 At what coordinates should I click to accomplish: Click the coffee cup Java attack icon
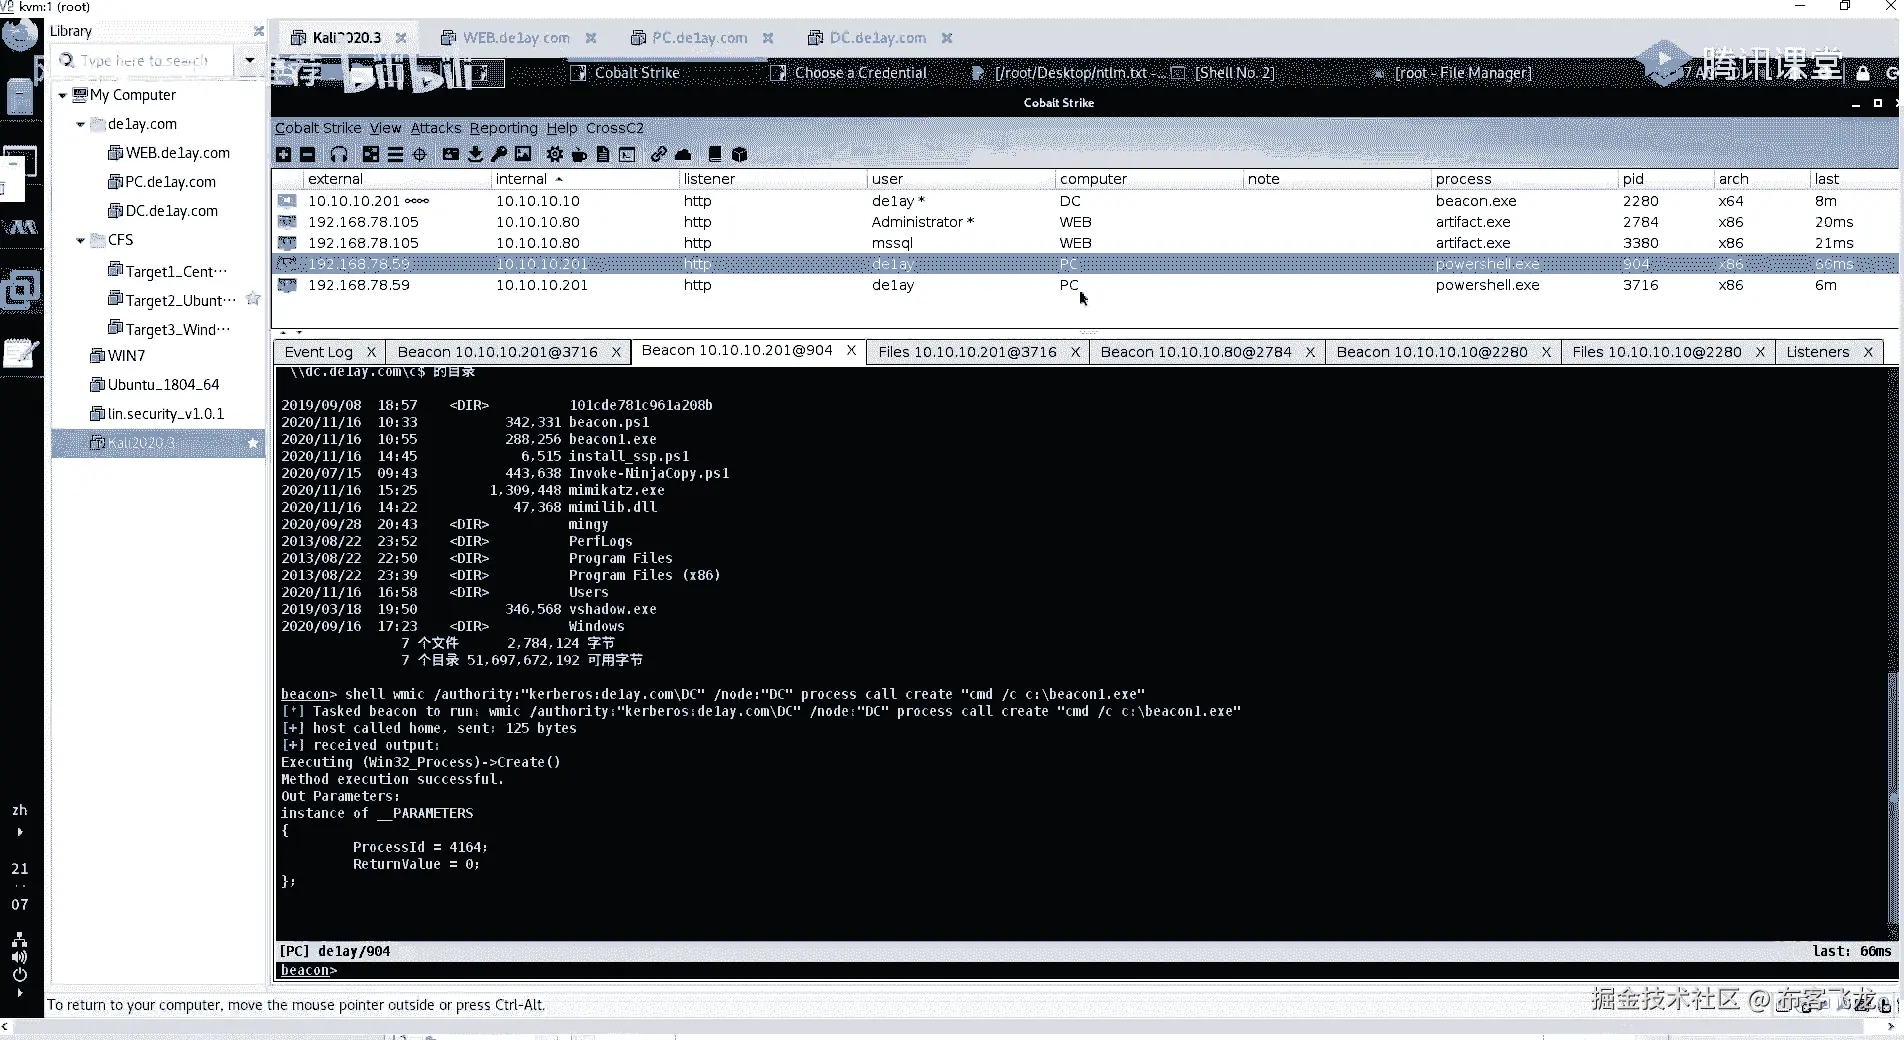click(579, 154)
